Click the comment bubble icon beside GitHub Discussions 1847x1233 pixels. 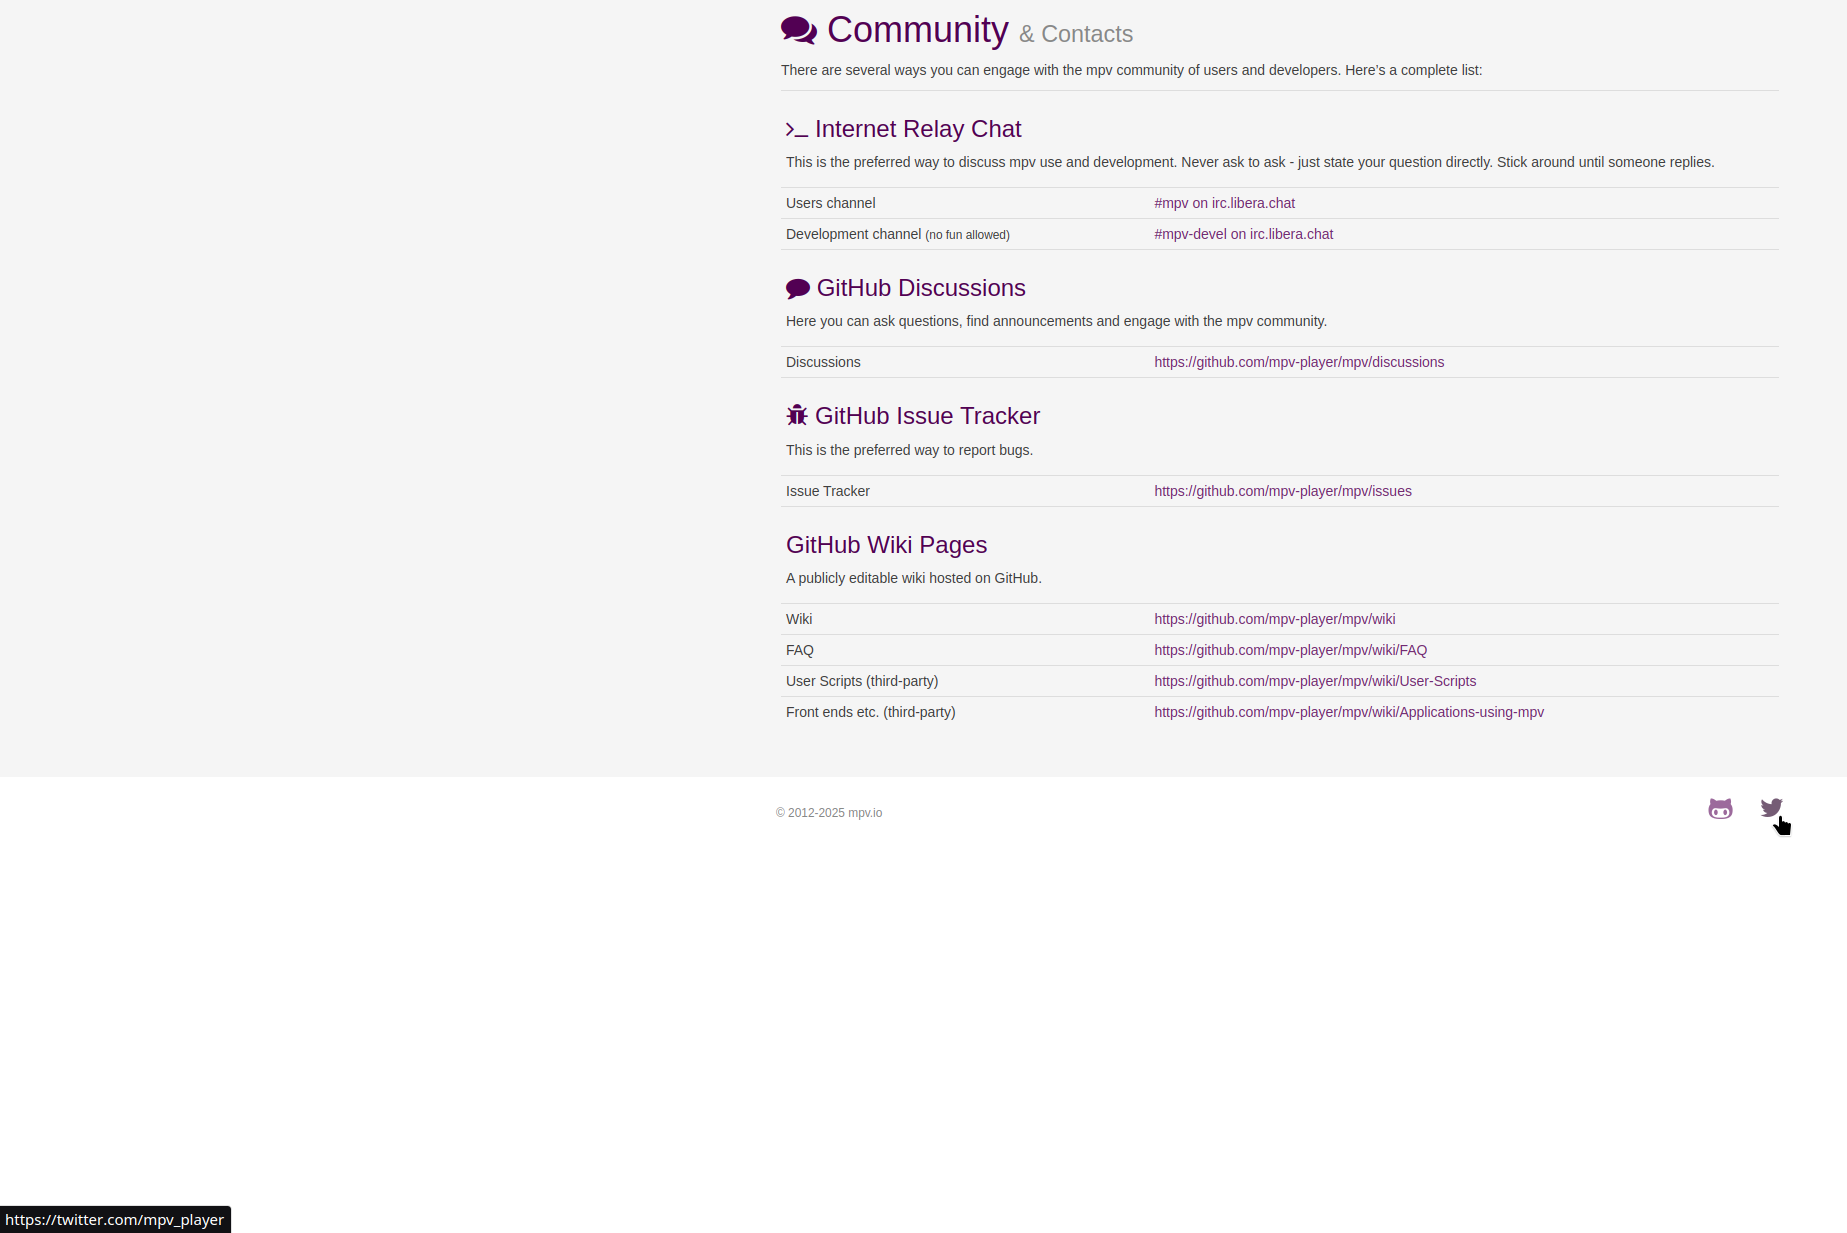pos(798,289)
